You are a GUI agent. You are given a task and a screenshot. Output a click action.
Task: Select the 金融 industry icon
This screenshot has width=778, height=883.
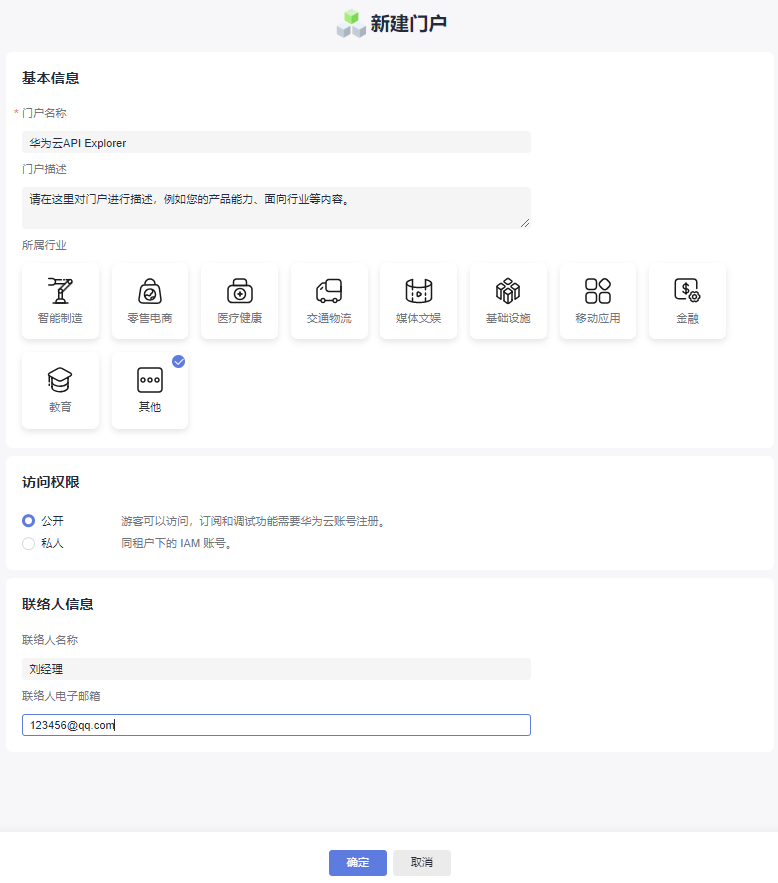click(x=687, y=301)
